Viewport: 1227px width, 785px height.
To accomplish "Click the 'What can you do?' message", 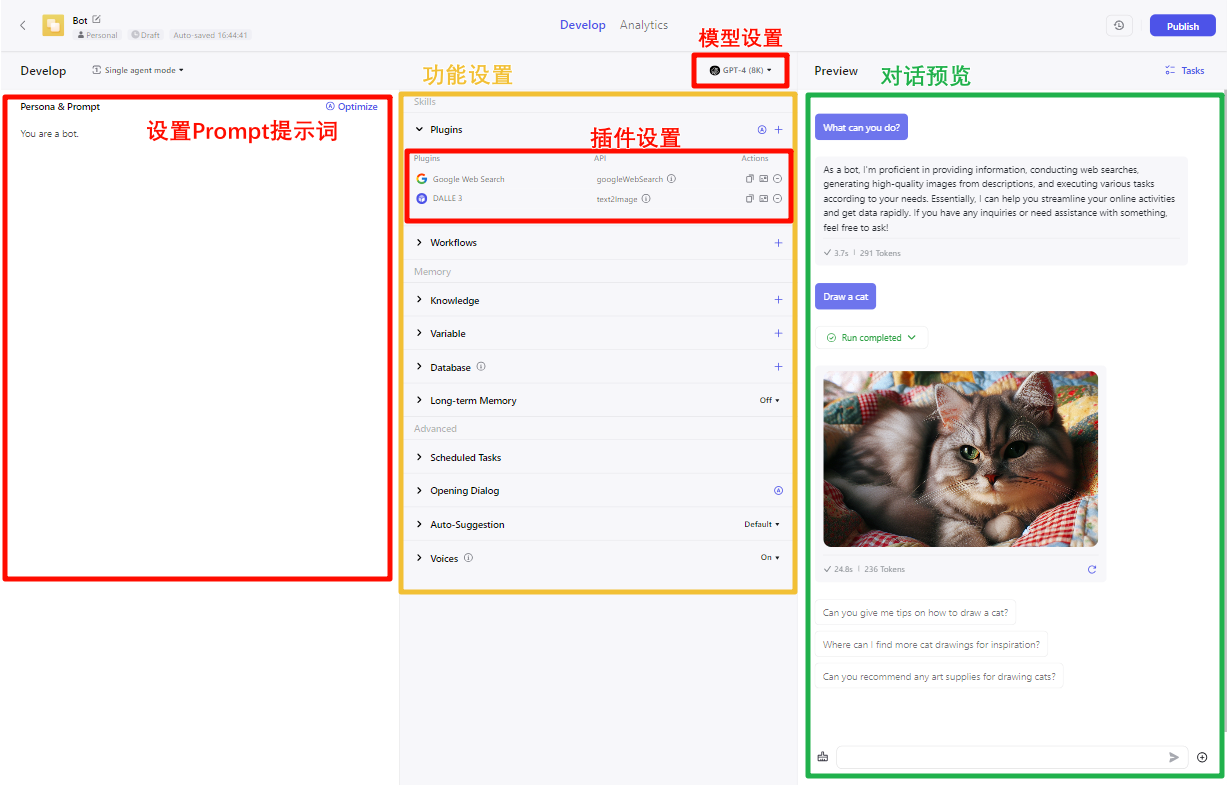I will [861, 128].
